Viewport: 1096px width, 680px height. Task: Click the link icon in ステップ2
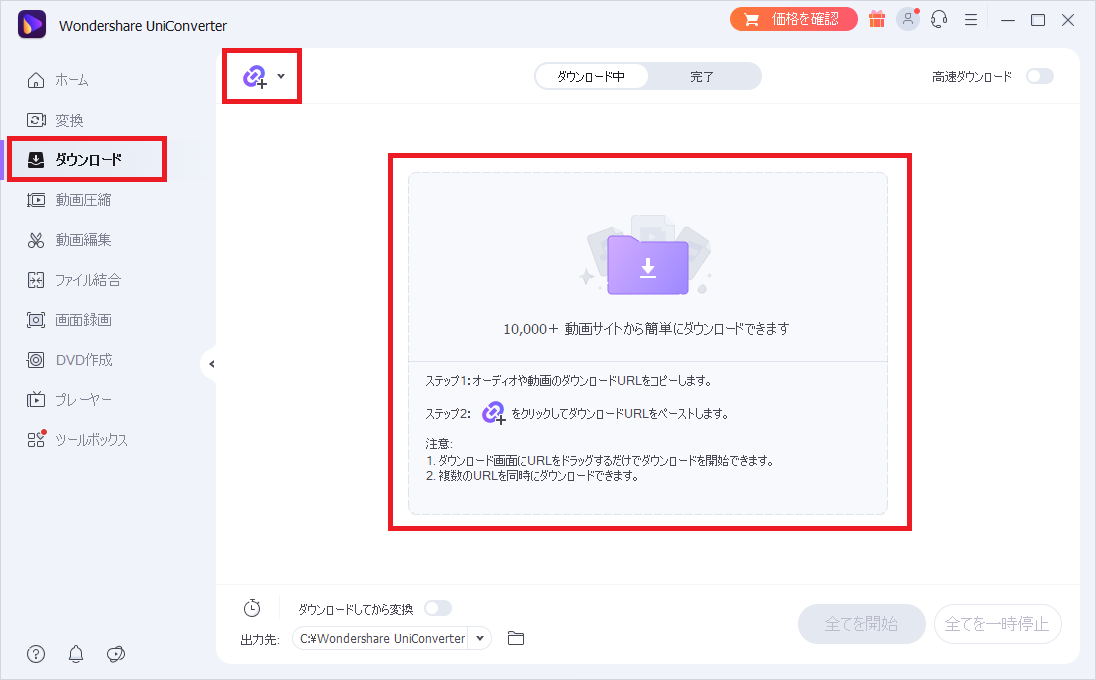click(x=493, y=413)
